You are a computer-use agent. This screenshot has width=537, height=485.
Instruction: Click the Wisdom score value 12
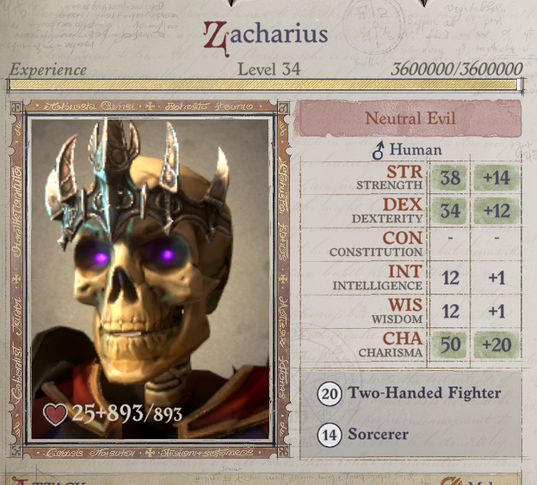click(x=450, y=311)
